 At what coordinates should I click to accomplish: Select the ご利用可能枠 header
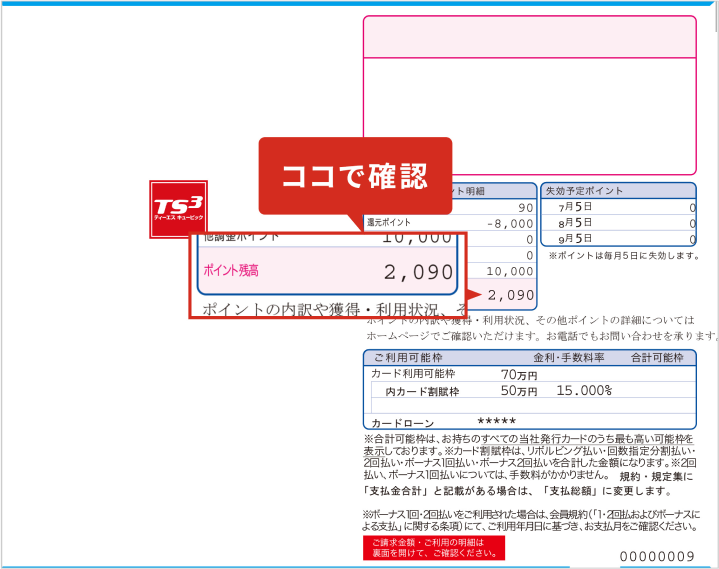coord(408,357)
